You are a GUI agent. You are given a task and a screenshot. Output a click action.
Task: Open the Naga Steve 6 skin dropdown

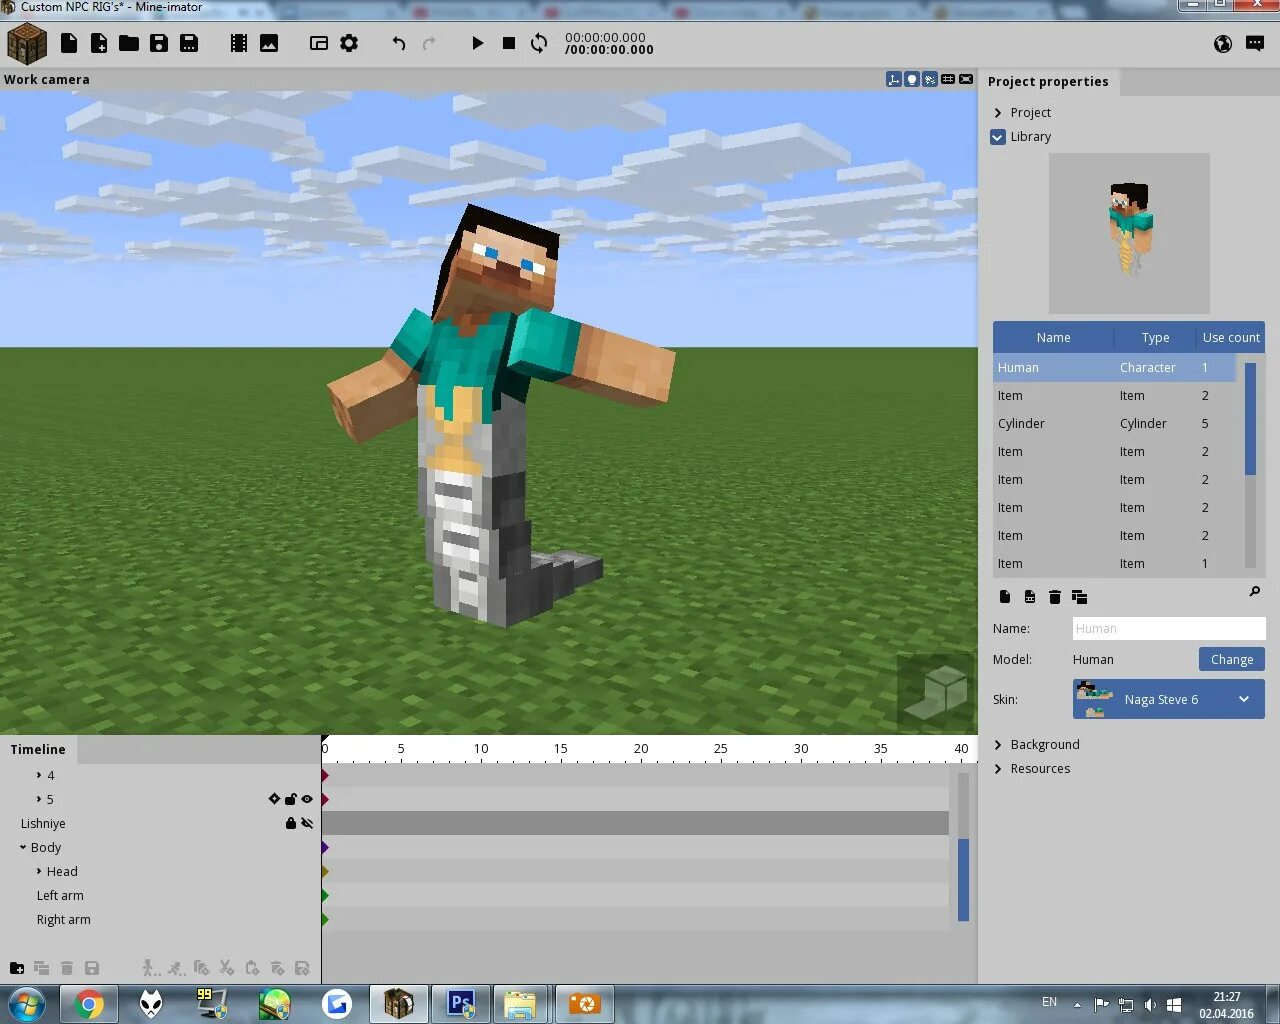pyautogui.click(x=1169, y=699)
